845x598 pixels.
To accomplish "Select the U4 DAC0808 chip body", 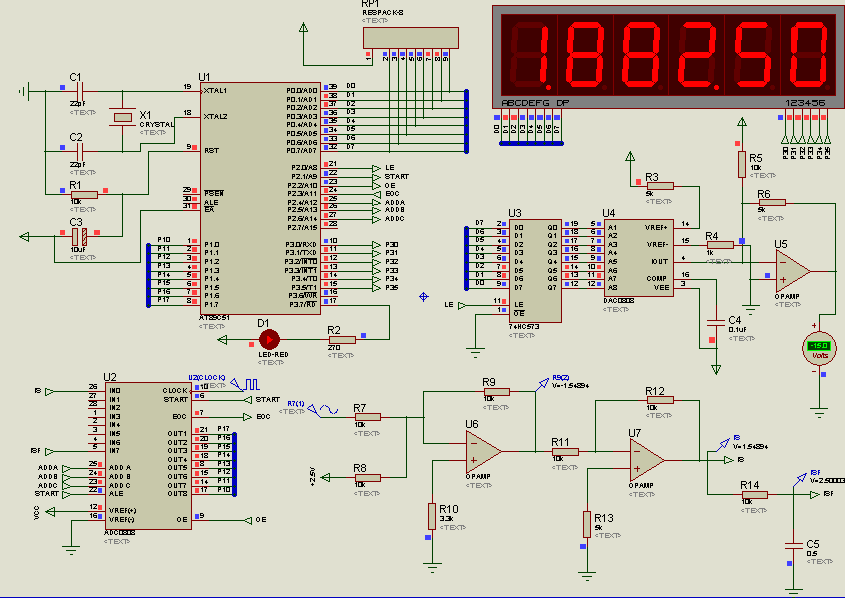I will coord(639,258).
